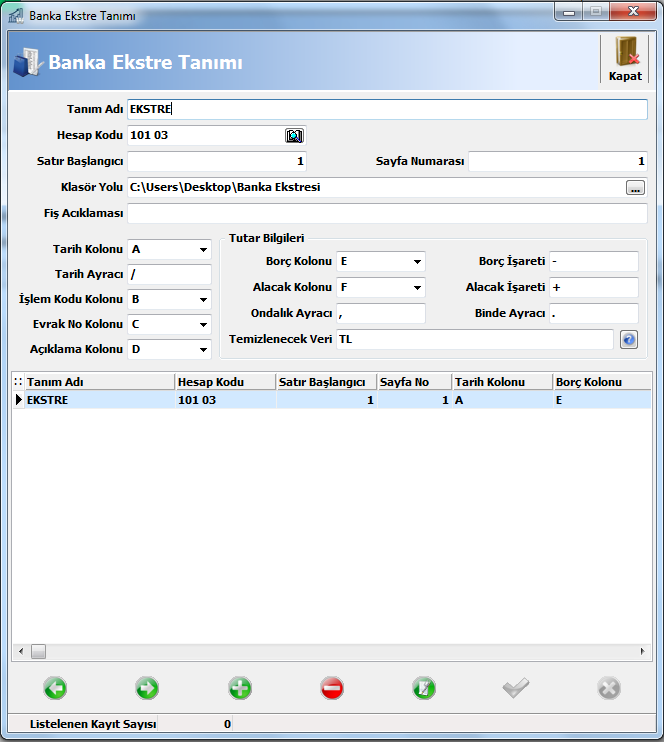This screenshot has height=742, width=664.
Task: Delete record with the red minus icon
Action: (x=332, y=688)
